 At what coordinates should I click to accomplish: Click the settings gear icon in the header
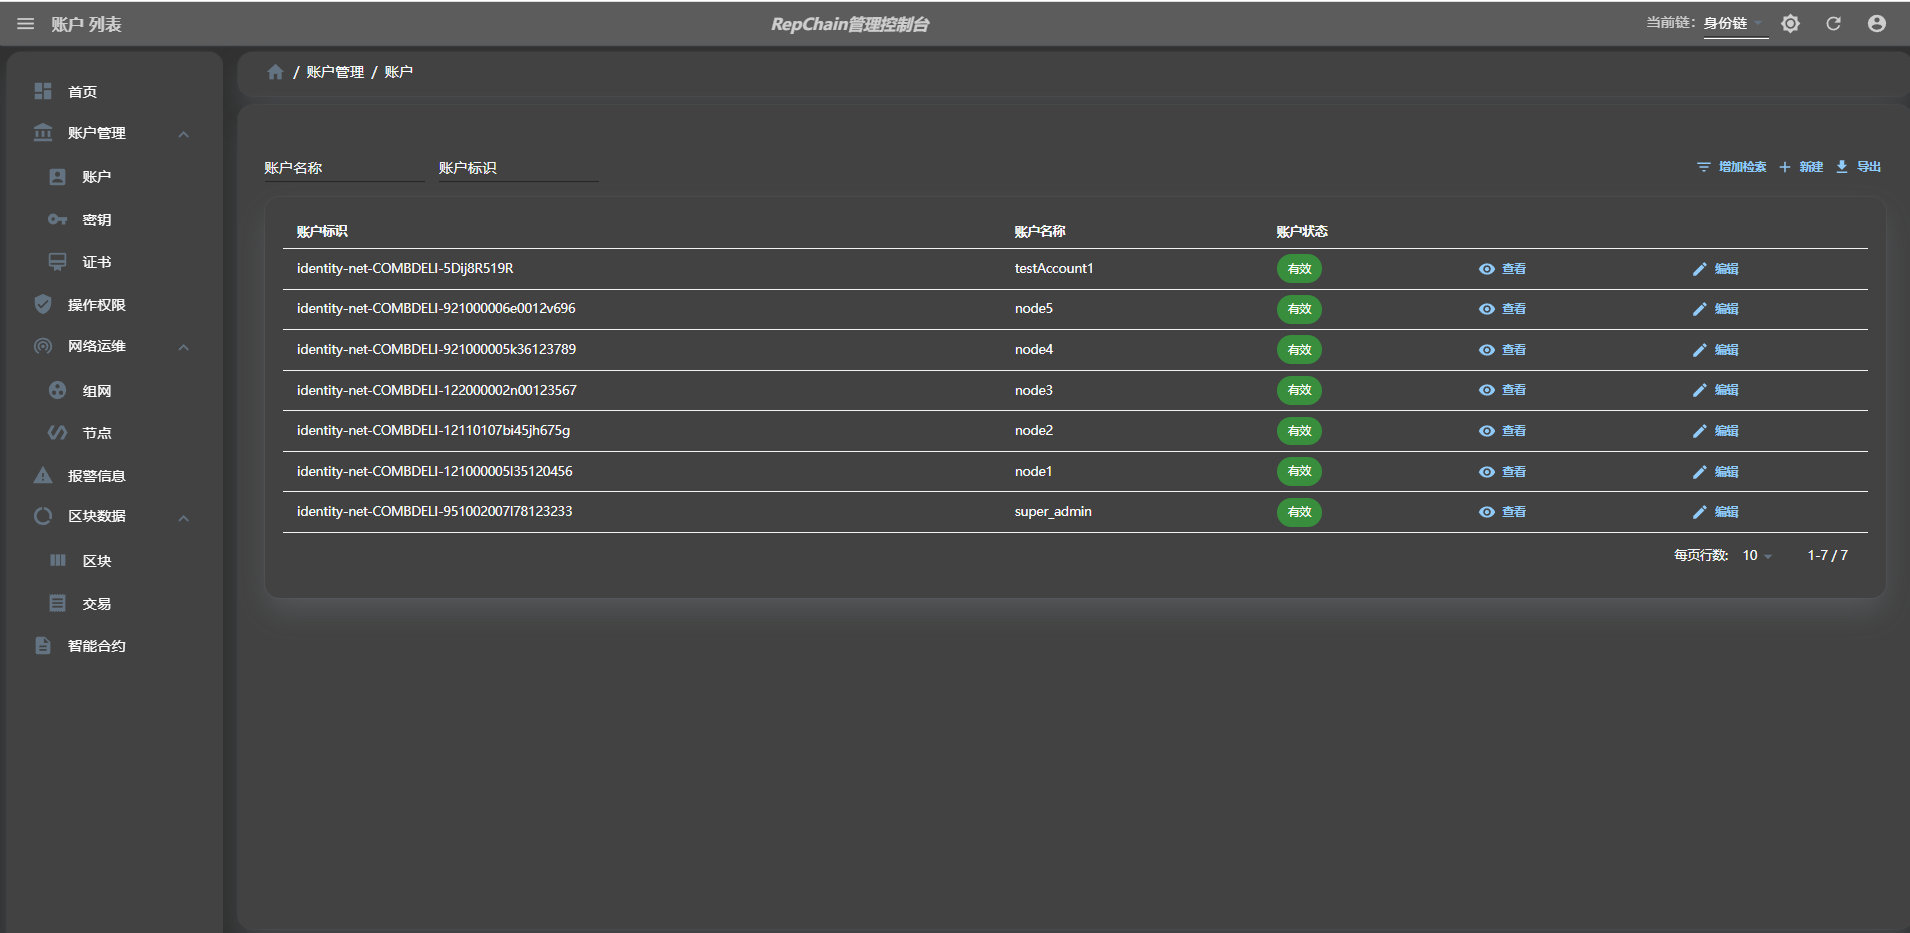[1790, 23]
